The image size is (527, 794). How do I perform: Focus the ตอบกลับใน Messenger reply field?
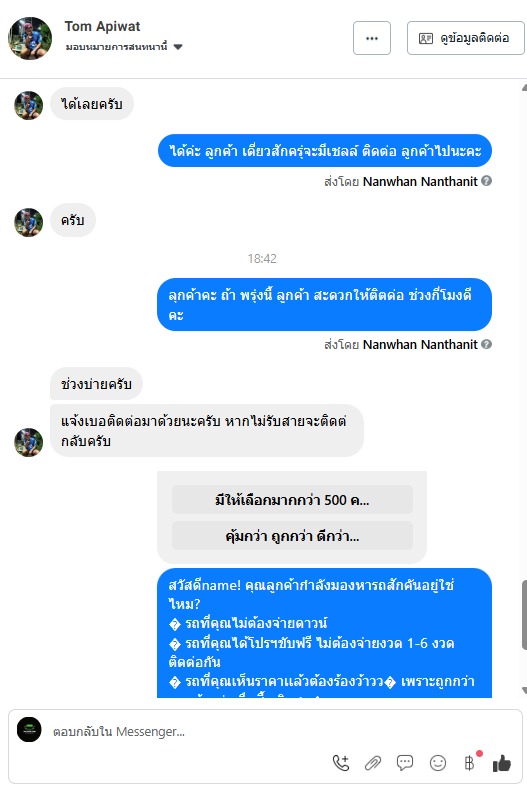click(187, 732)
